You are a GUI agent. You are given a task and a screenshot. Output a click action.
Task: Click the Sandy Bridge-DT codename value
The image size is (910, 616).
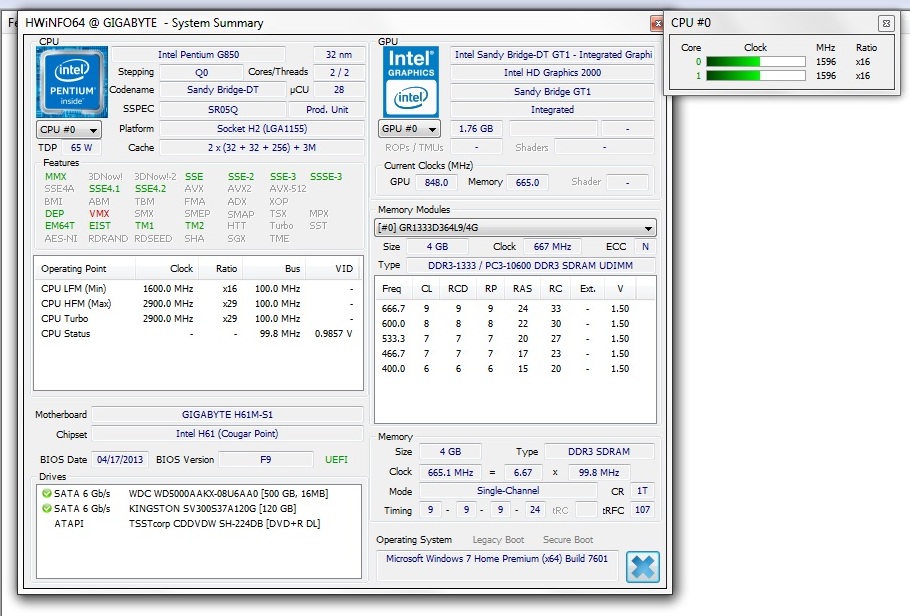[x=223, y=90]
